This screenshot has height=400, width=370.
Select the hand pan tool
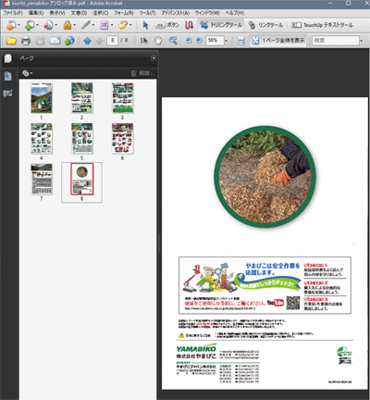(x=158, y=41)
